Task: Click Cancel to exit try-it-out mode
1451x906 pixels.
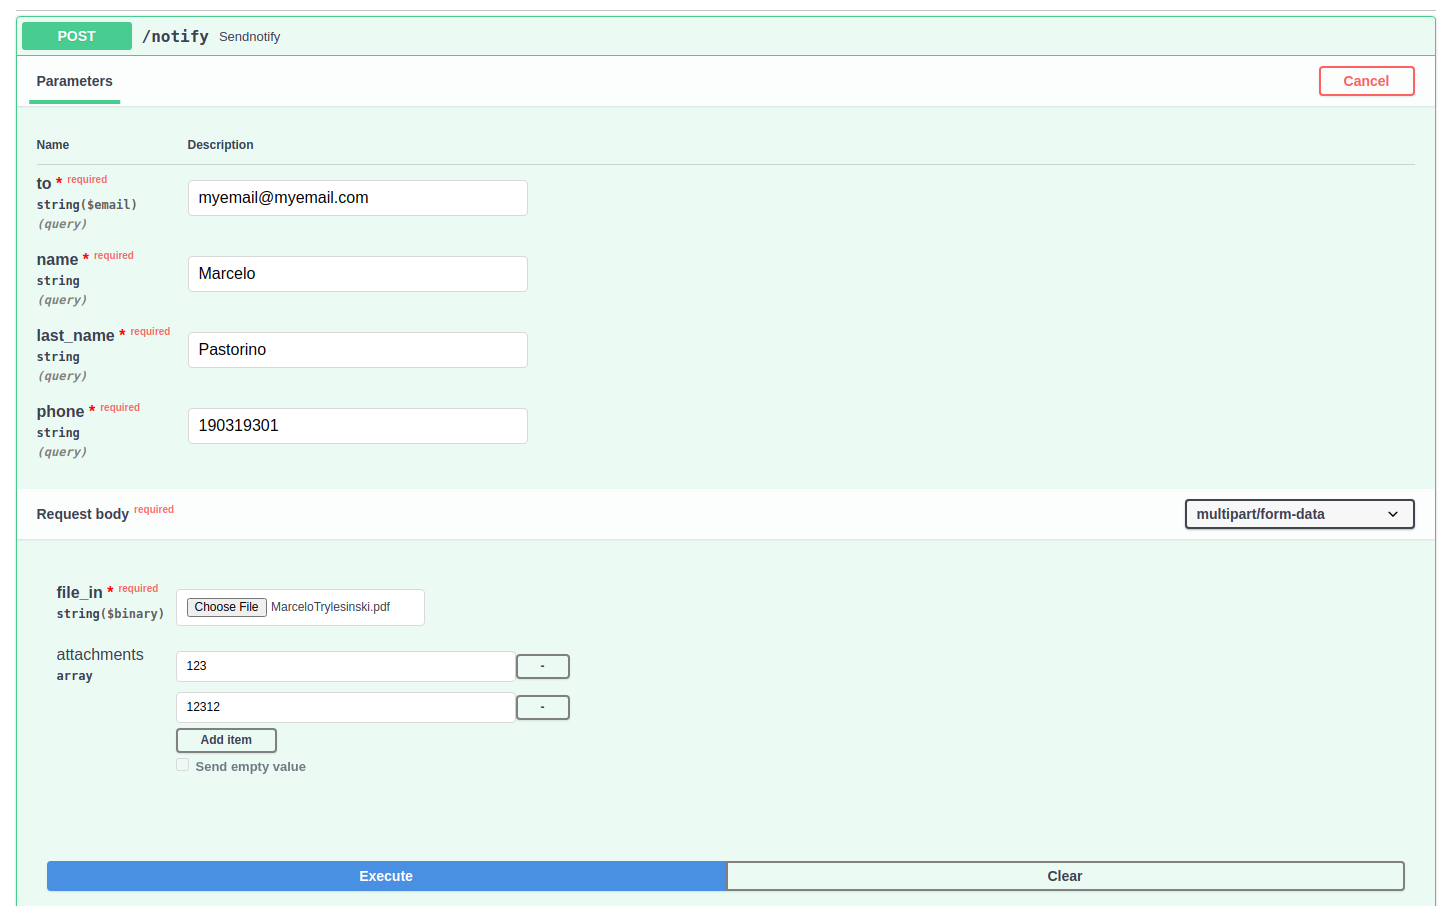Action: [1366, 81]
